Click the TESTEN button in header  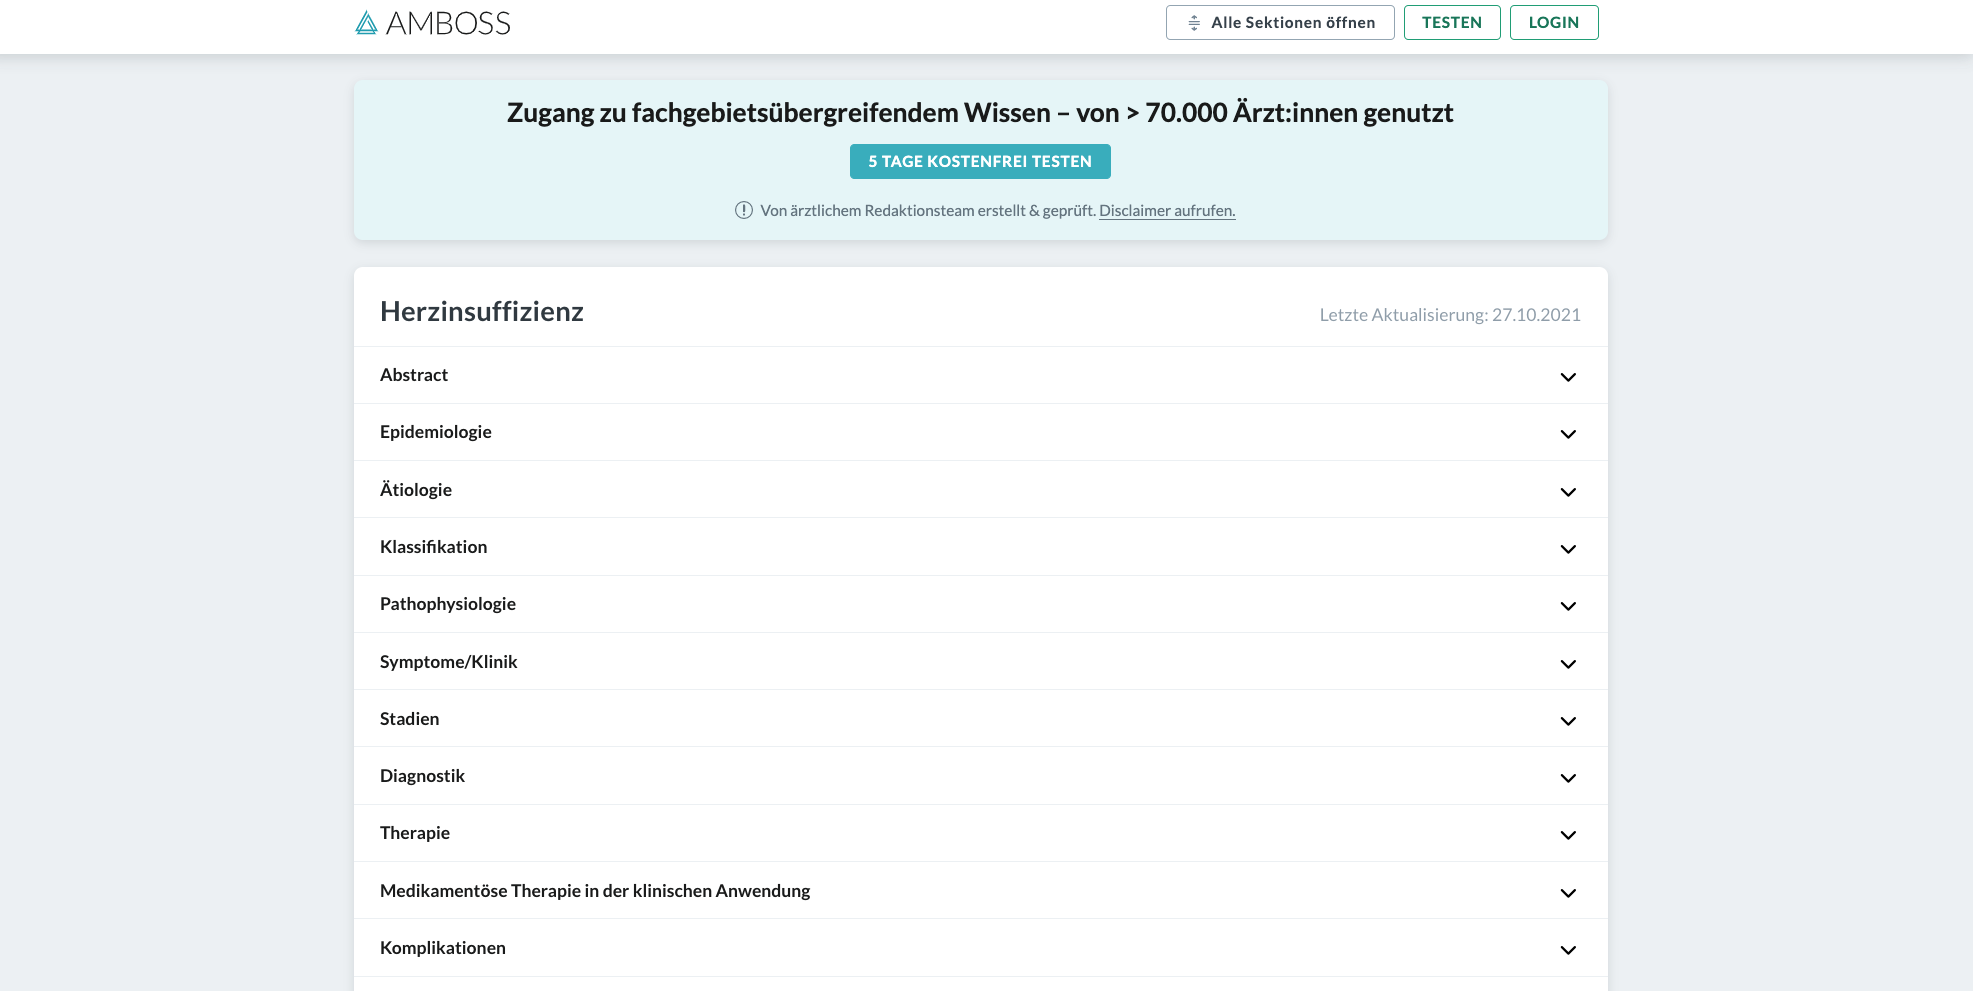[1452, 23]
